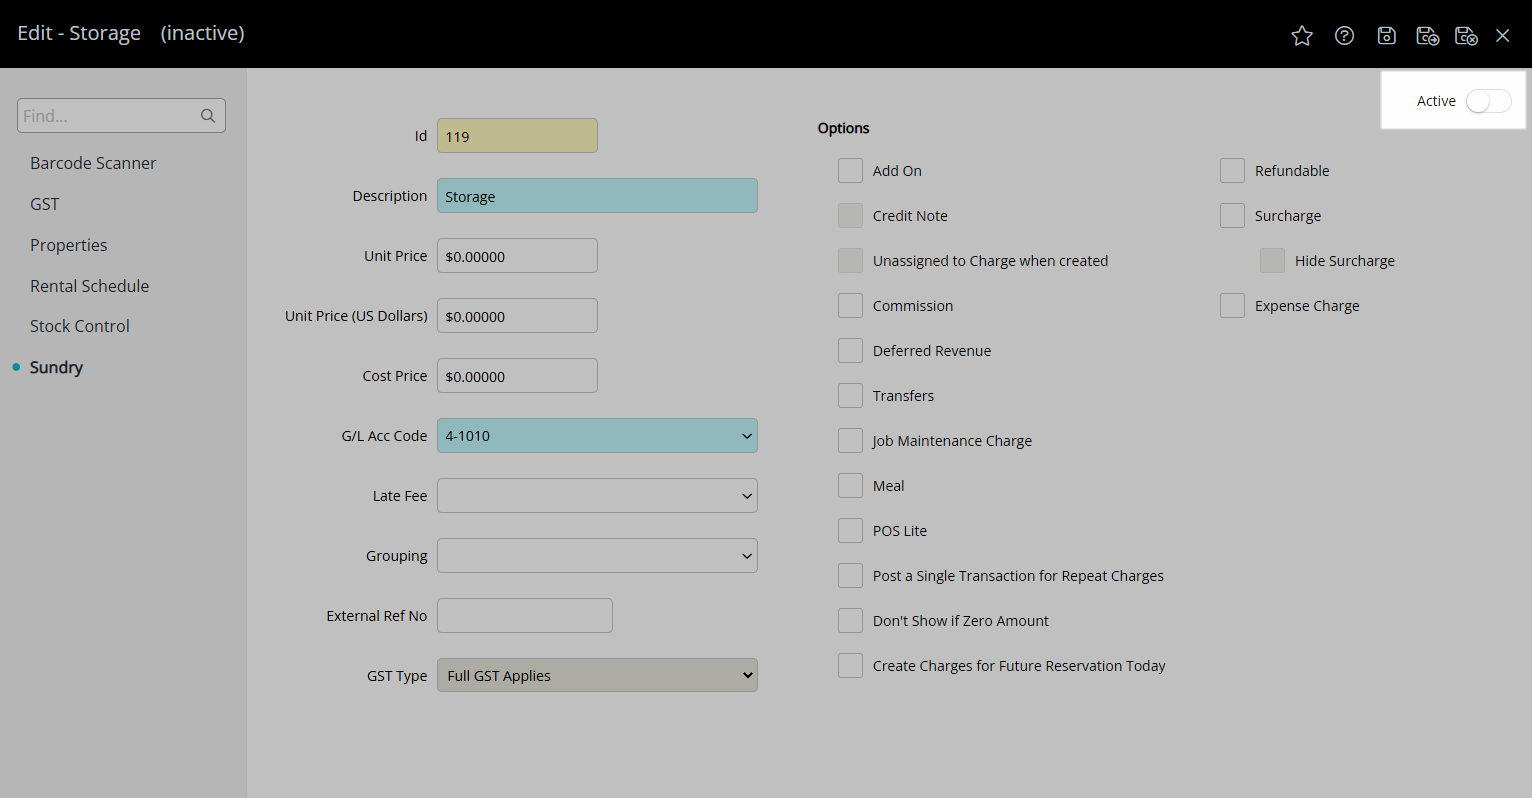1532x798 pixels.
Task: Select the Sundry sidebar item
Action: [x=56, y=367]
